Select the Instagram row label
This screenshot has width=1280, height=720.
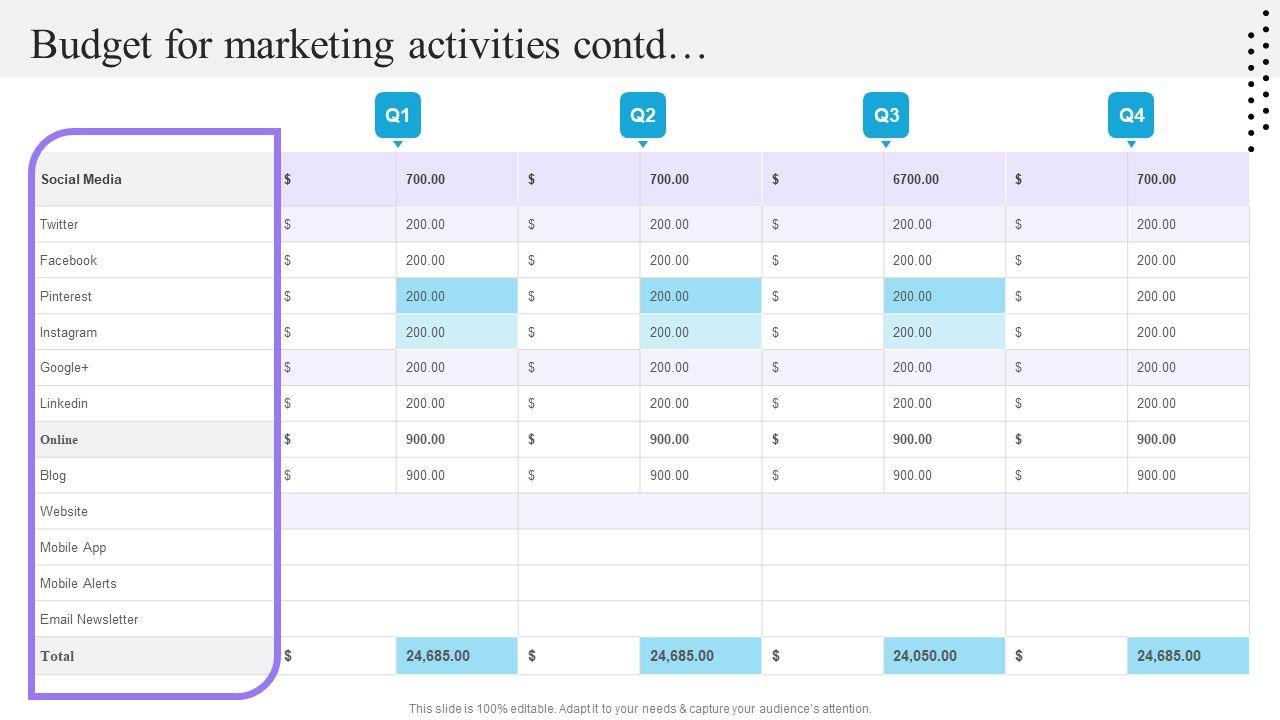[x=68, y=332]
